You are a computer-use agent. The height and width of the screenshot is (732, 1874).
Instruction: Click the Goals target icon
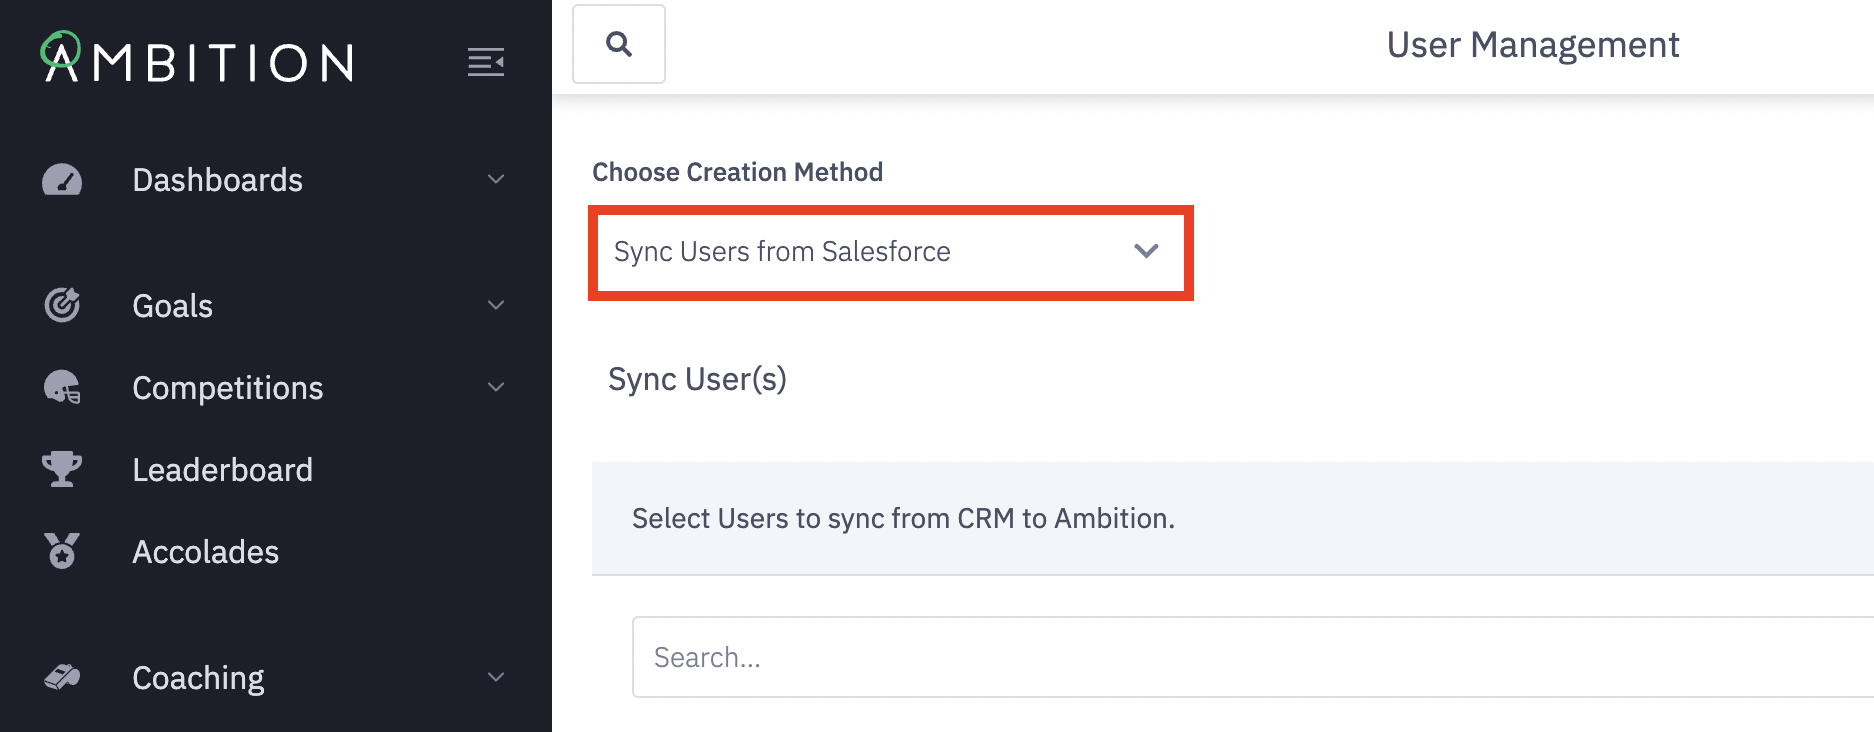coord(62,305)
